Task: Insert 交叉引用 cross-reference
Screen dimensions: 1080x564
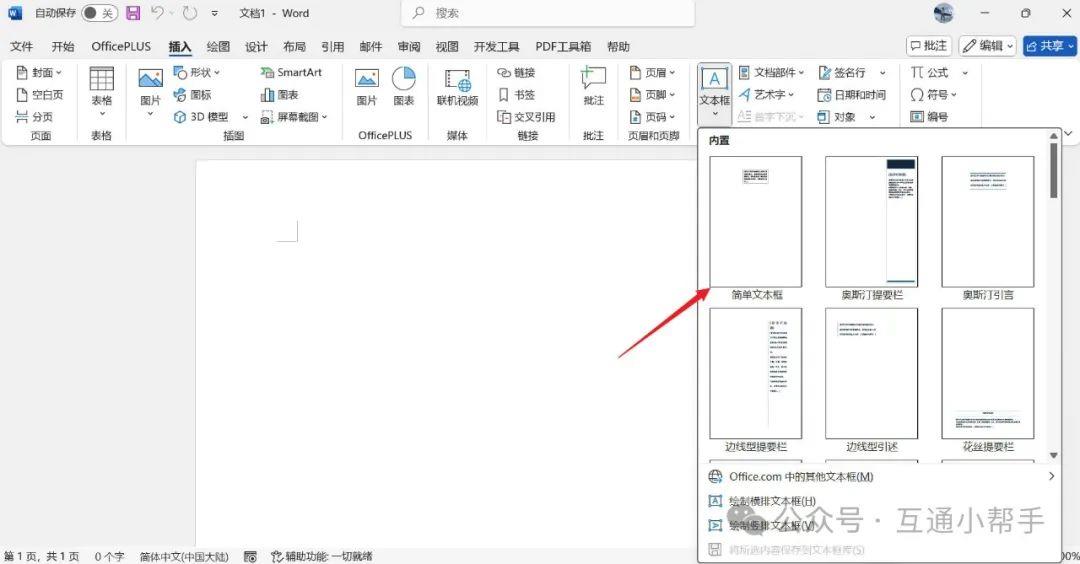Action: point(526,116)
